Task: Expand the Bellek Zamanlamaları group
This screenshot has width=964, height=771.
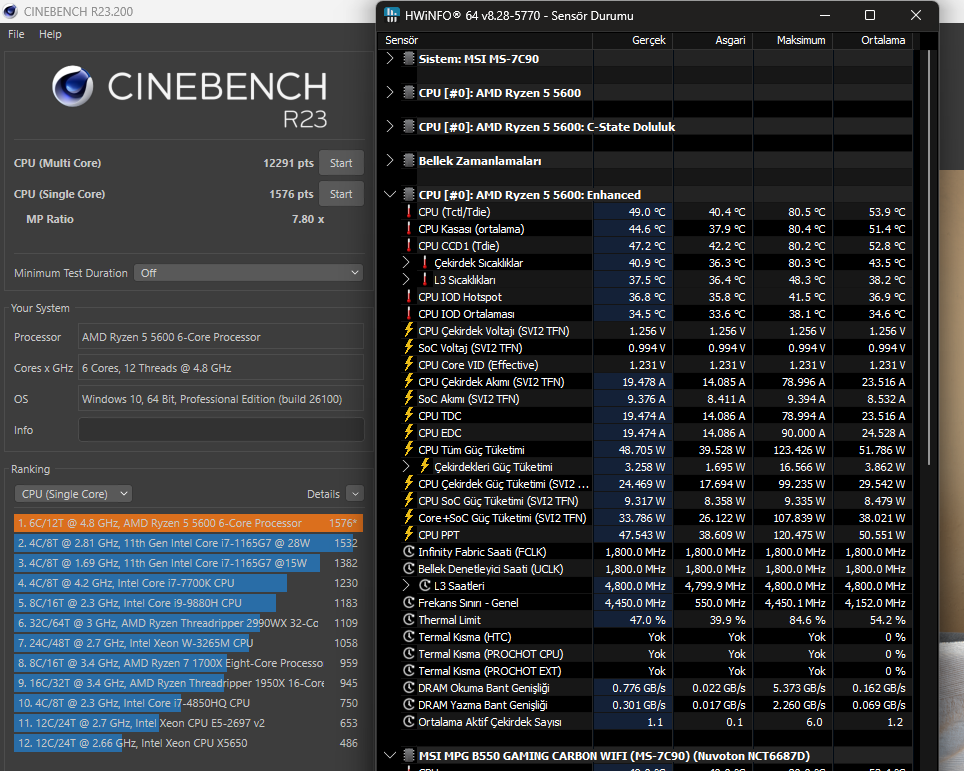Action: pyautogui.click(x=389, y=160)
